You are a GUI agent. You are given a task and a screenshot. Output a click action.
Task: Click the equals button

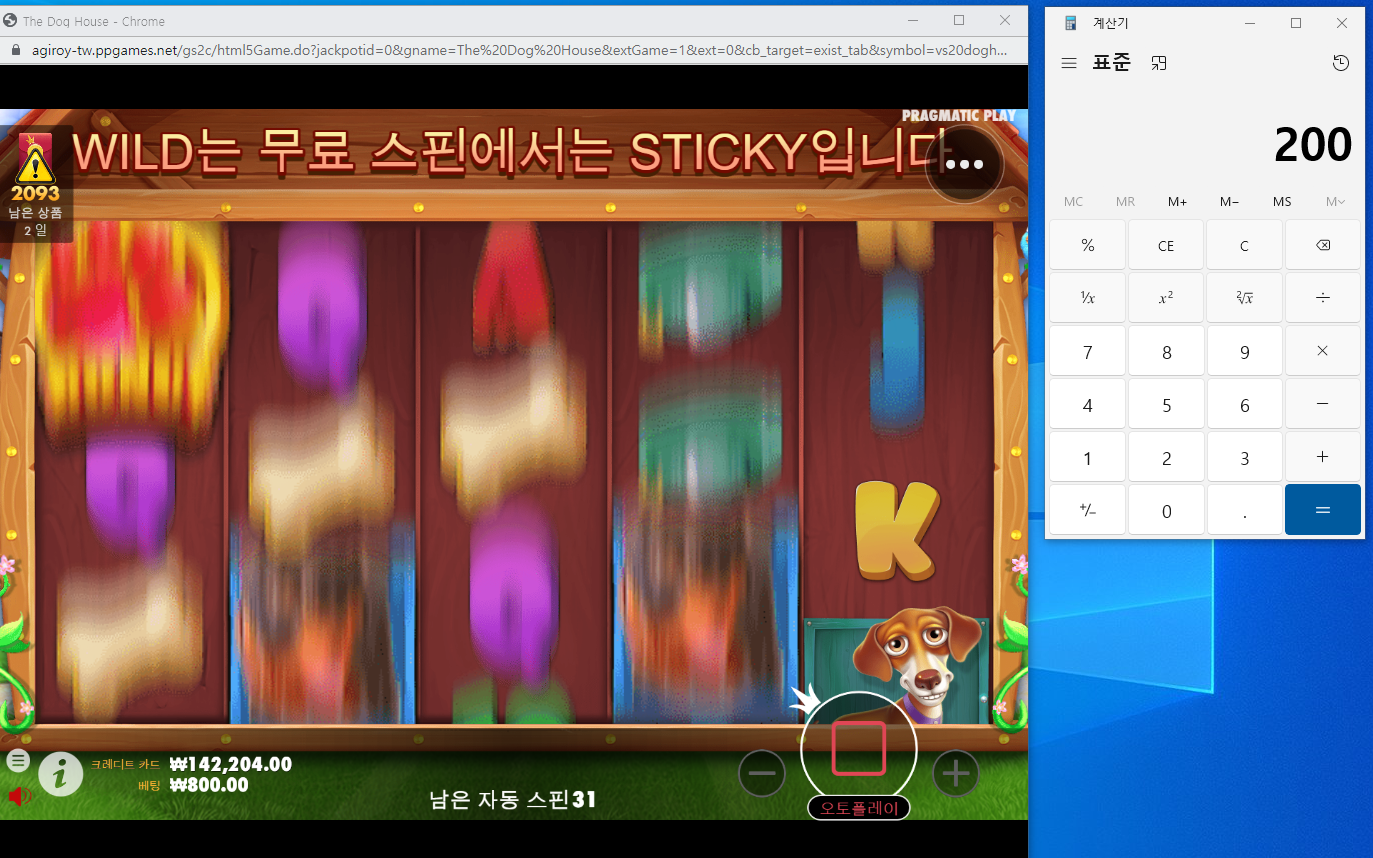[1323, 510]
